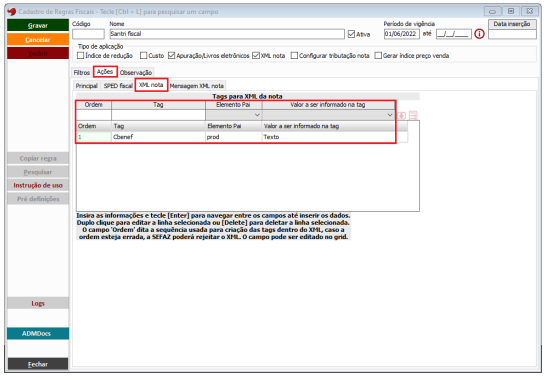Click the orange Cancelar button

tap(38, 39)
